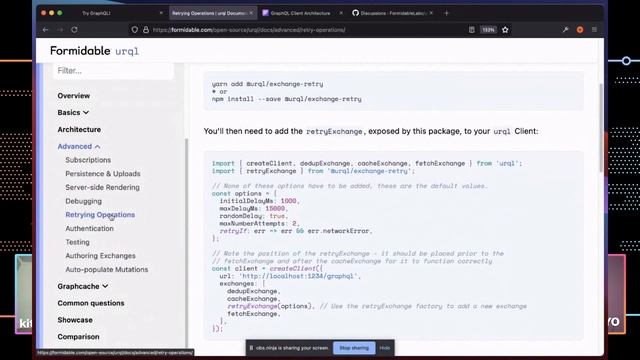Hide the obs.ninja screen sharing bar
The image size is (640, 360).
(x=384, y=348)
